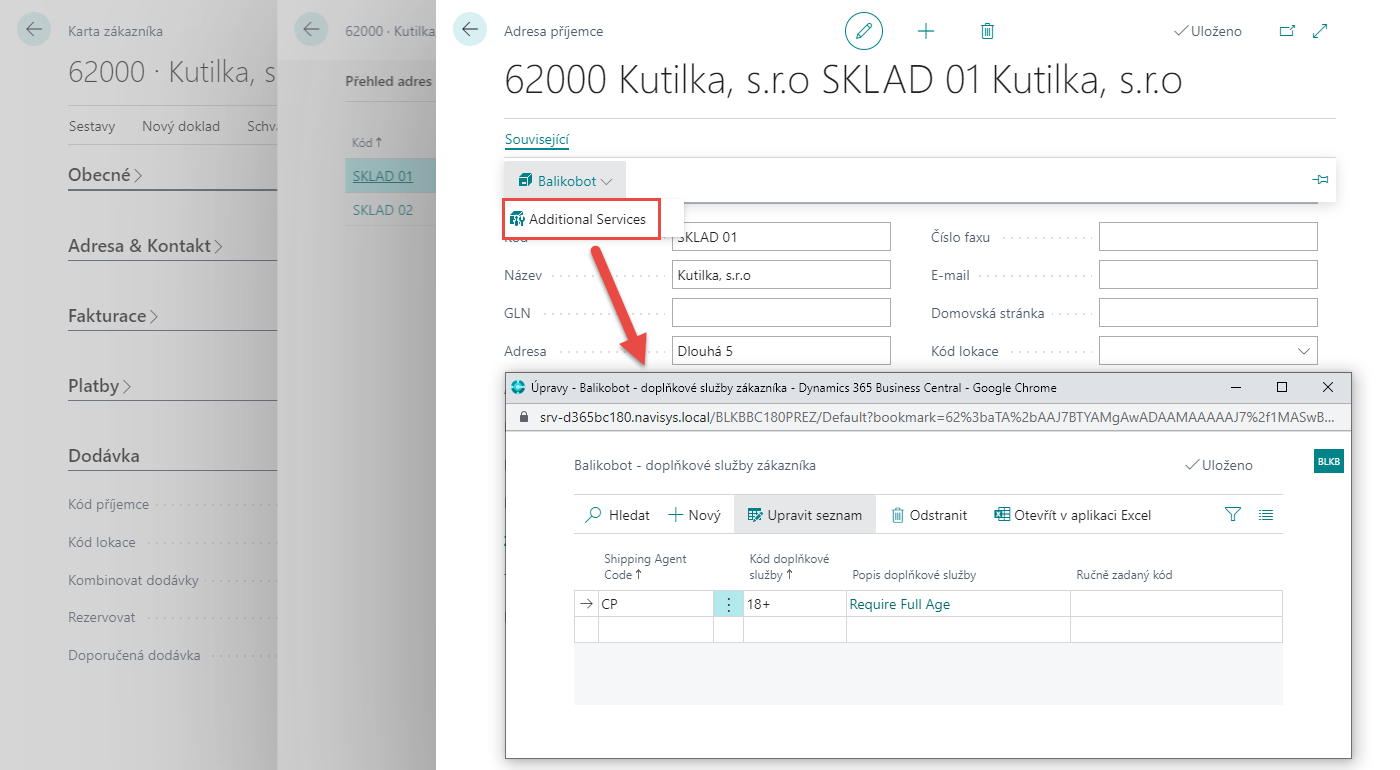Expand the Fakturace section
The image size is (1400, 770).
click(113, 316)
